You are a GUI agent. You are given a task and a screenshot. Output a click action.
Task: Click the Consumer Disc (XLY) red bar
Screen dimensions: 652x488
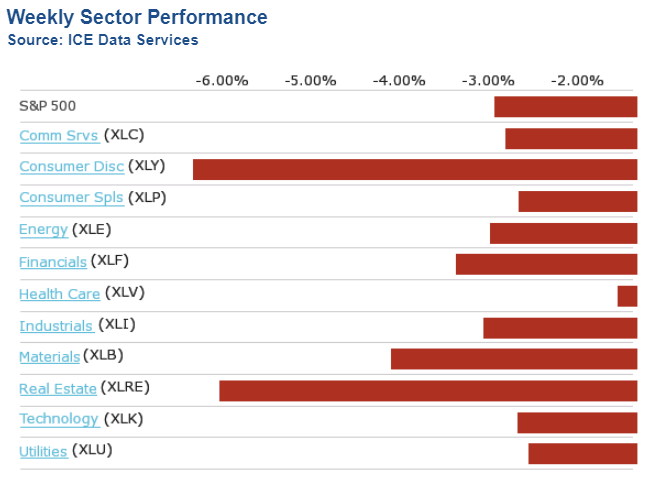[415, 169]
